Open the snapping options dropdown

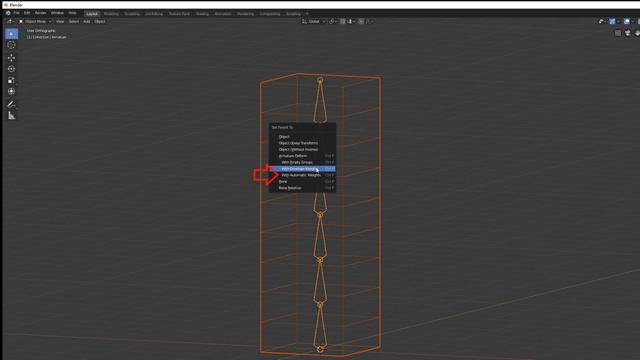351,21
